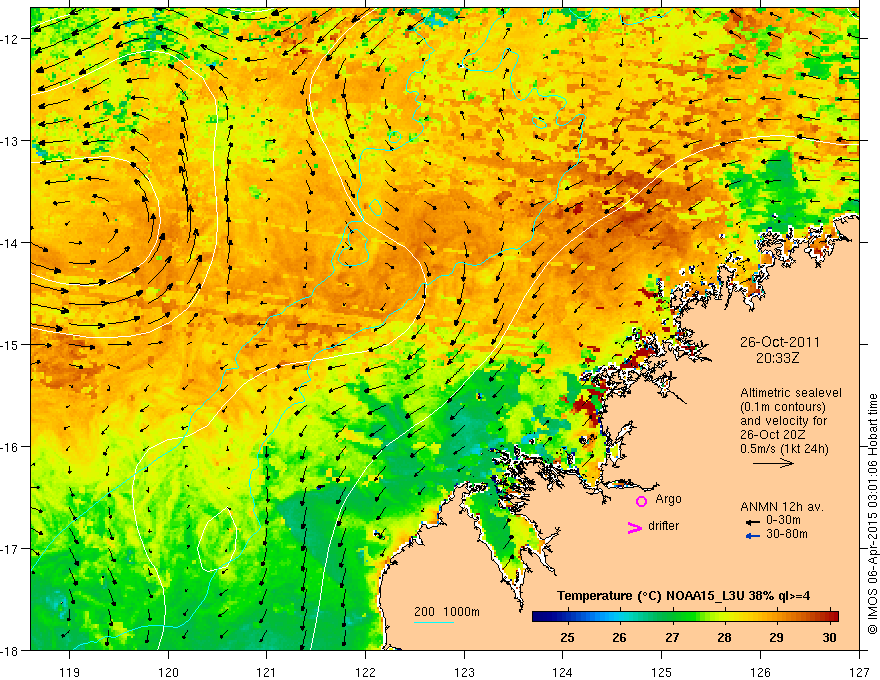880x680 pixels.
Task: Select the date text 26-Oct-2011
Action: pyautogui.click(x=780, y=342)
